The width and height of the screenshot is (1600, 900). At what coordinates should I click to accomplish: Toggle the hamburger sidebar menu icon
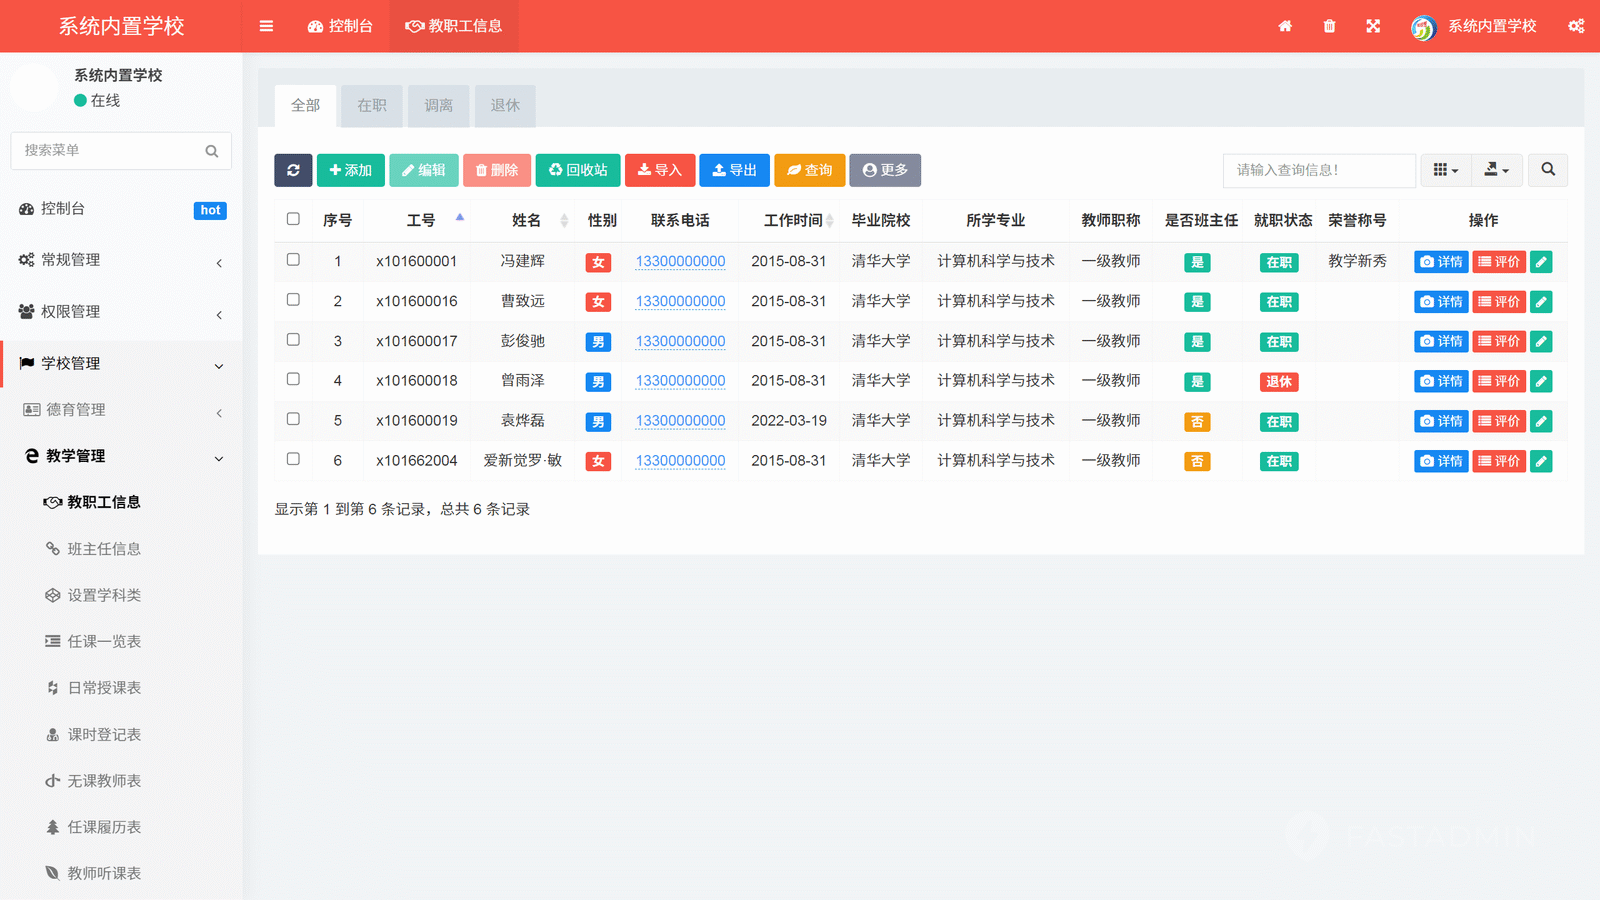266,26
